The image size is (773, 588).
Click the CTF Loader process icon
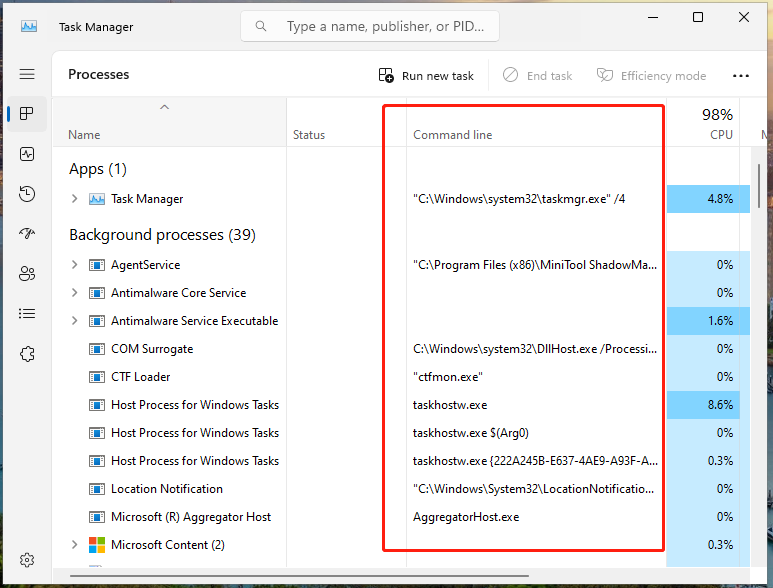97,377
